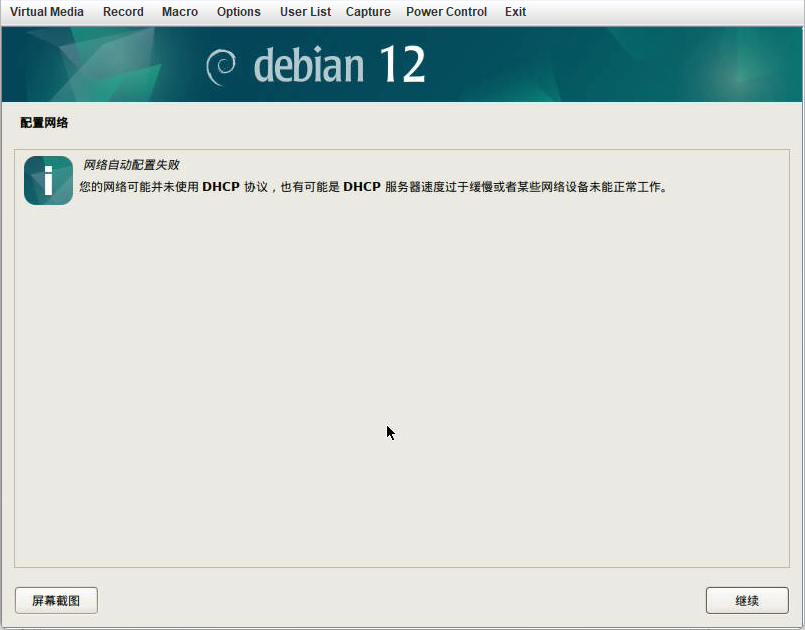Open the Macro menu
Screen dimensions: 805x630
click(180, 12)
